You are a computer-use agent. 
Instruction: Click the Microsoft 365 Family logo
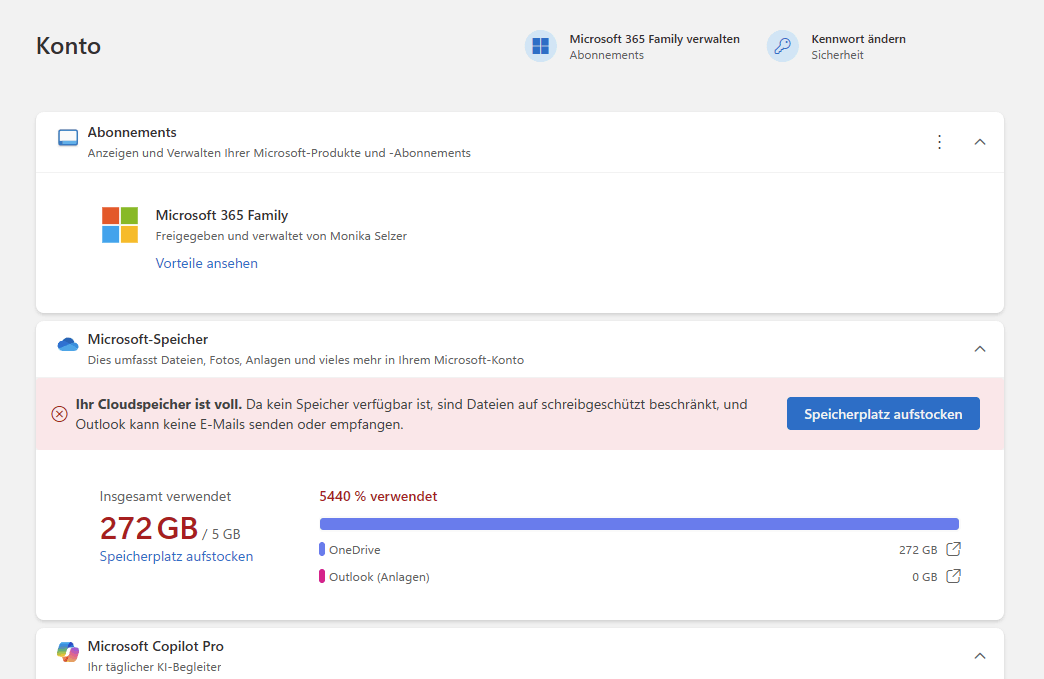tap(120, 225)
